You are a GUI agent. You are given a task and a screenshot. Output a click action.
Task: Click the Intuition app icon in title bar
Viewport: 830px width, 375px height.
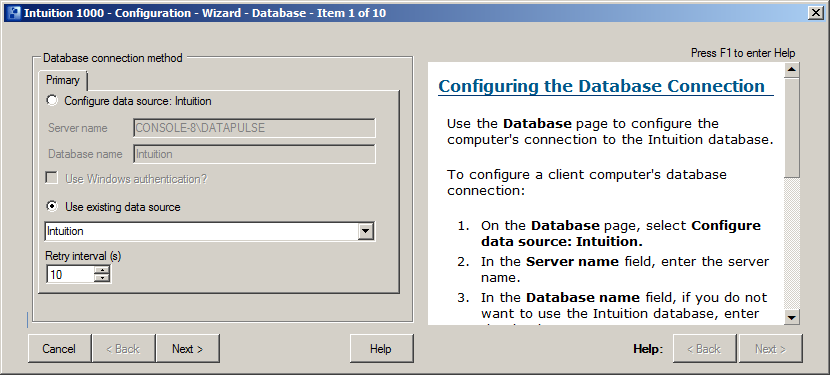pyautogui.click(x=14, y=13)
